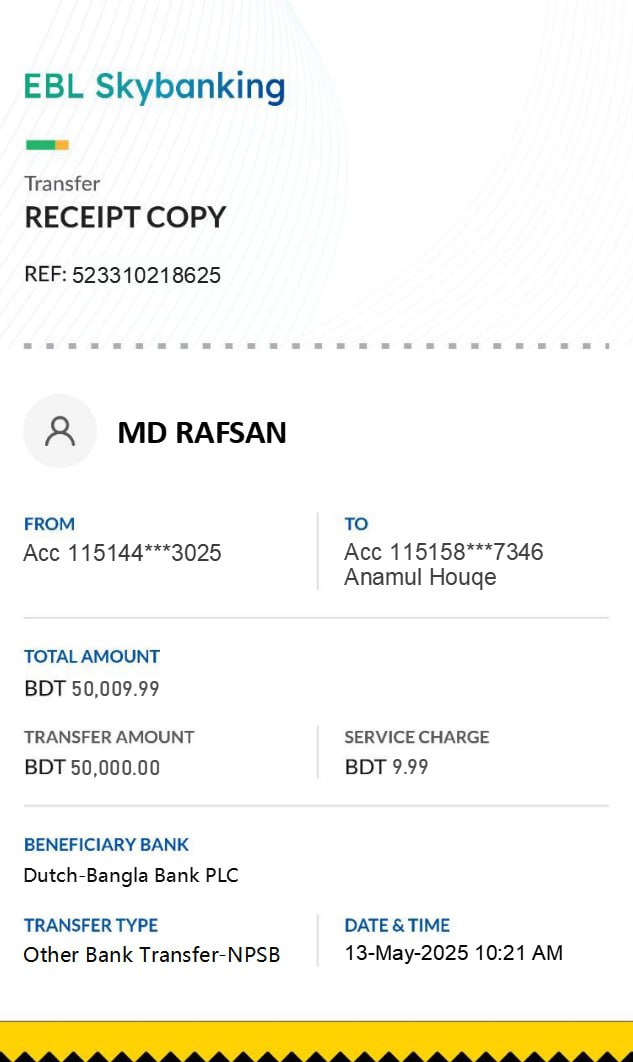Viewport: 633px width, 1062px height.
Task: Tap Dutch-Bangla Bank PLC
Action: click(131, 876)
